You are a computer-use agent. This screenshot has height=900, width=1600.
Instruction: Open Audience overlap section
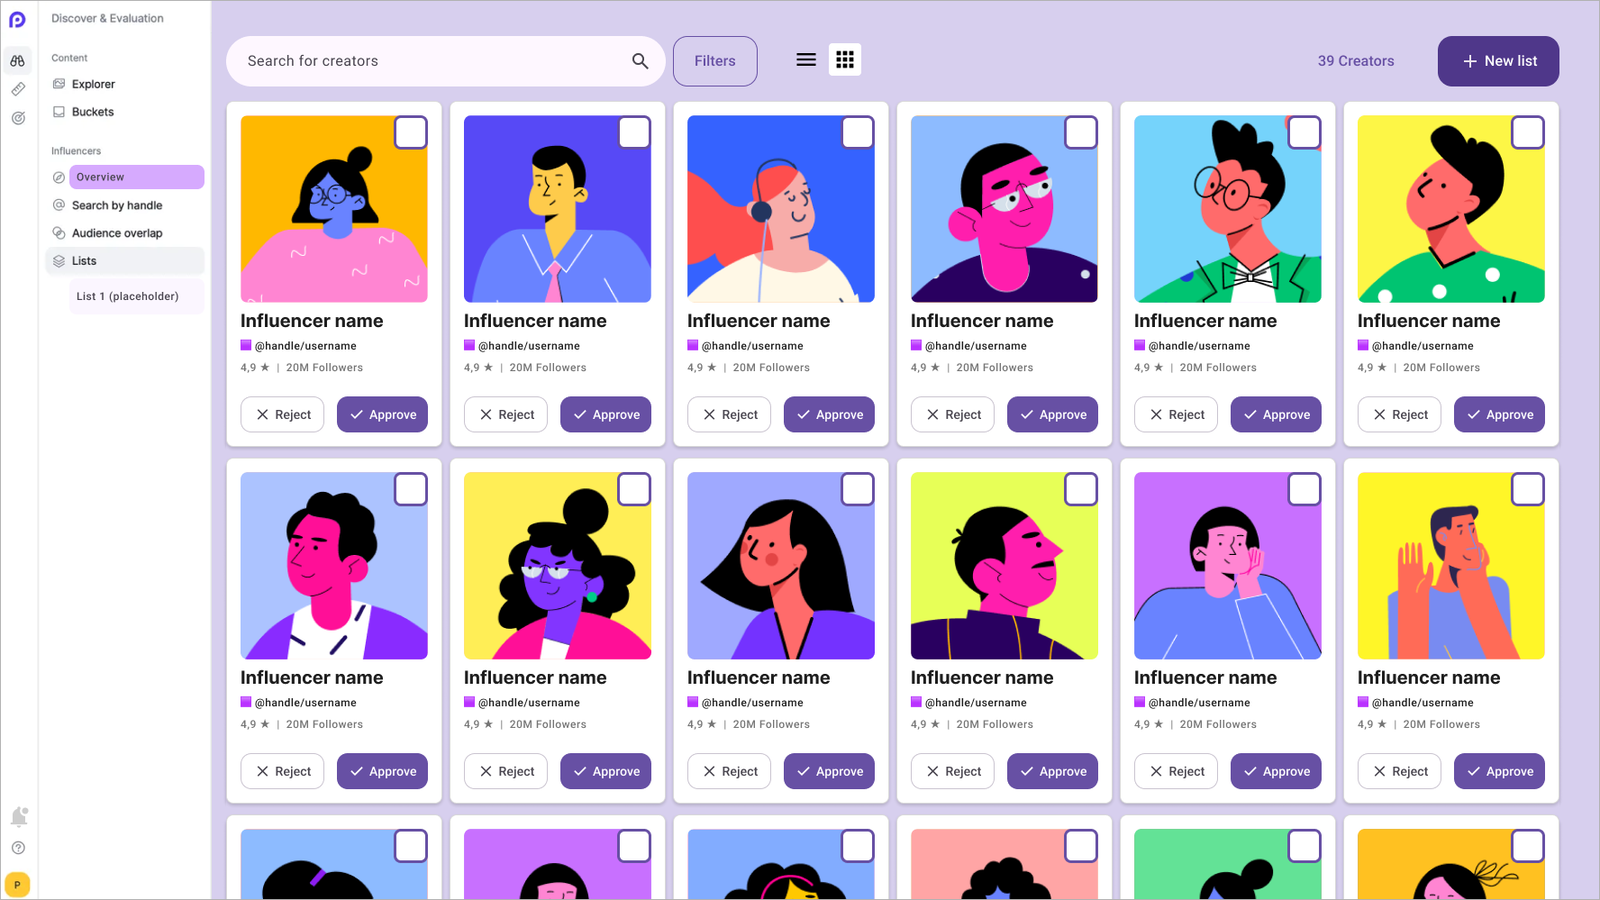point(117,233)
